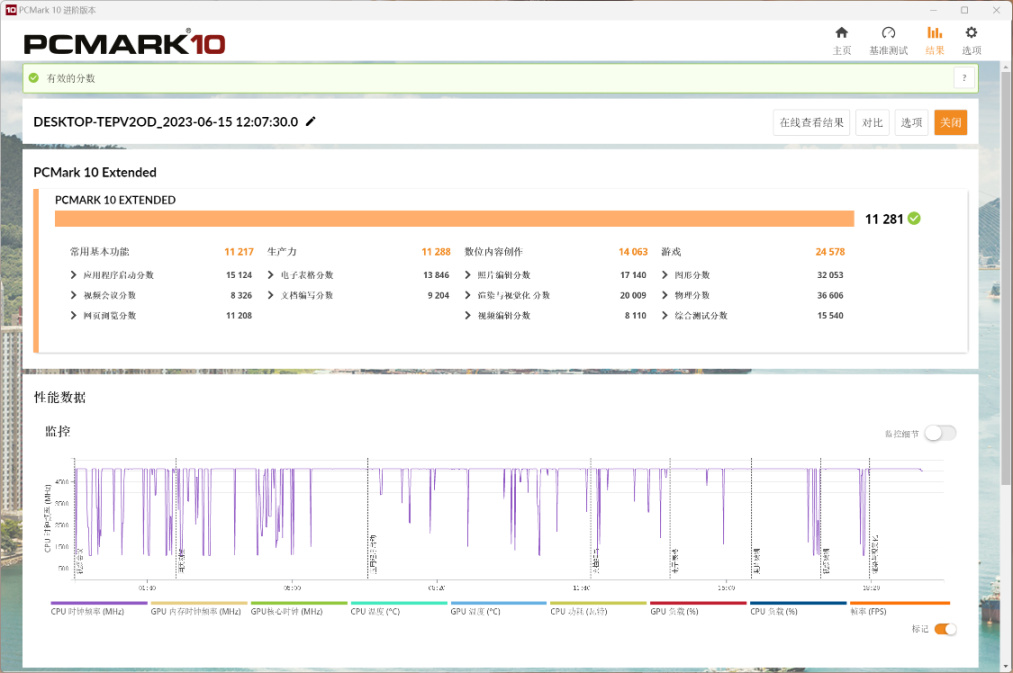Expand the 视频编辑分数 row
Image resolution: width=1013 pixels, height=673 pixels.
467,316
